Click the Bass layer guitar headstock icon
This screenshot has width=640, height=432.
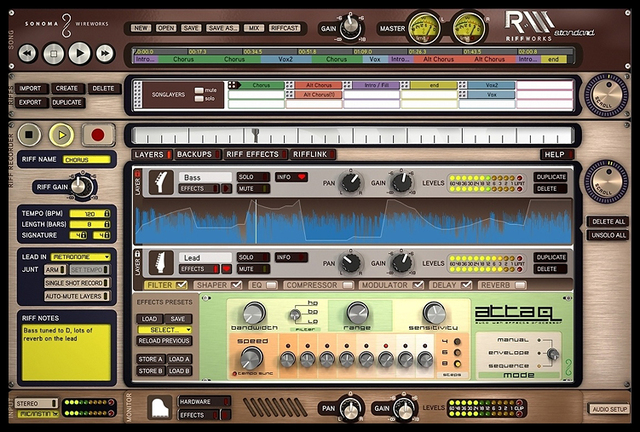161,182
